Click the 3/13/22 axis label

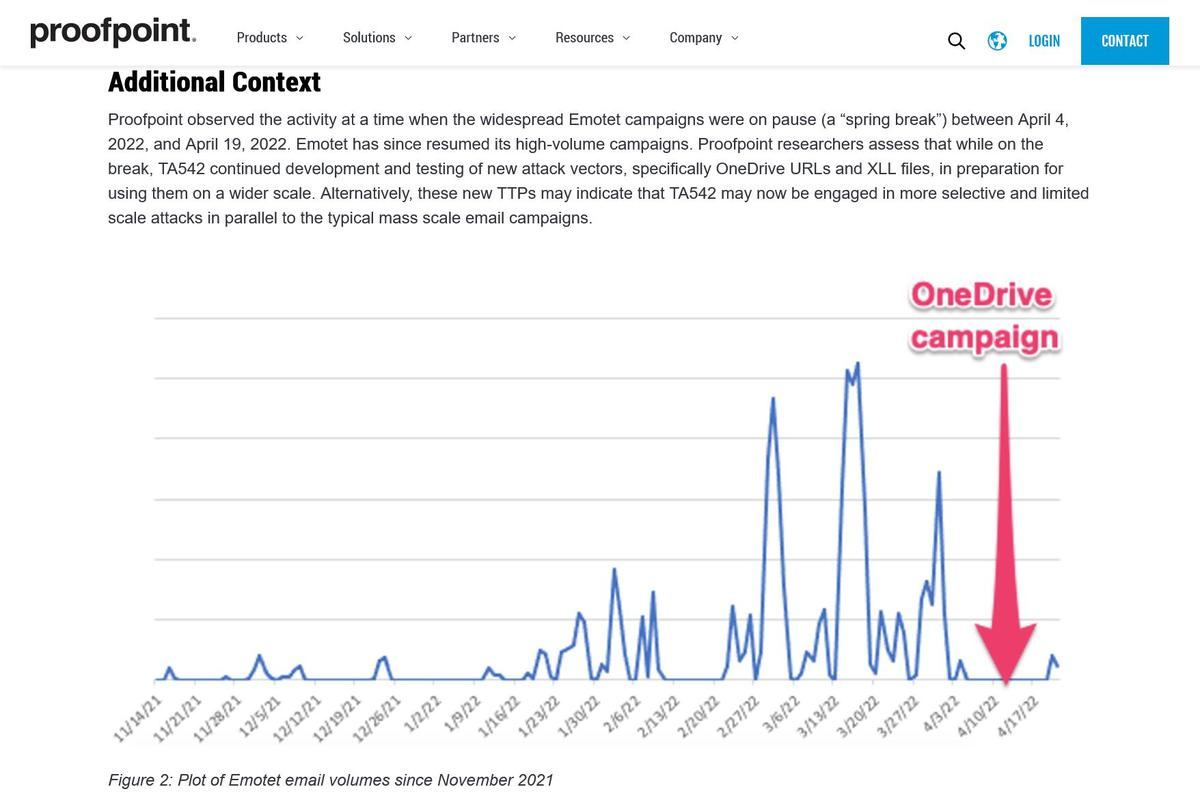click(817, 717)
